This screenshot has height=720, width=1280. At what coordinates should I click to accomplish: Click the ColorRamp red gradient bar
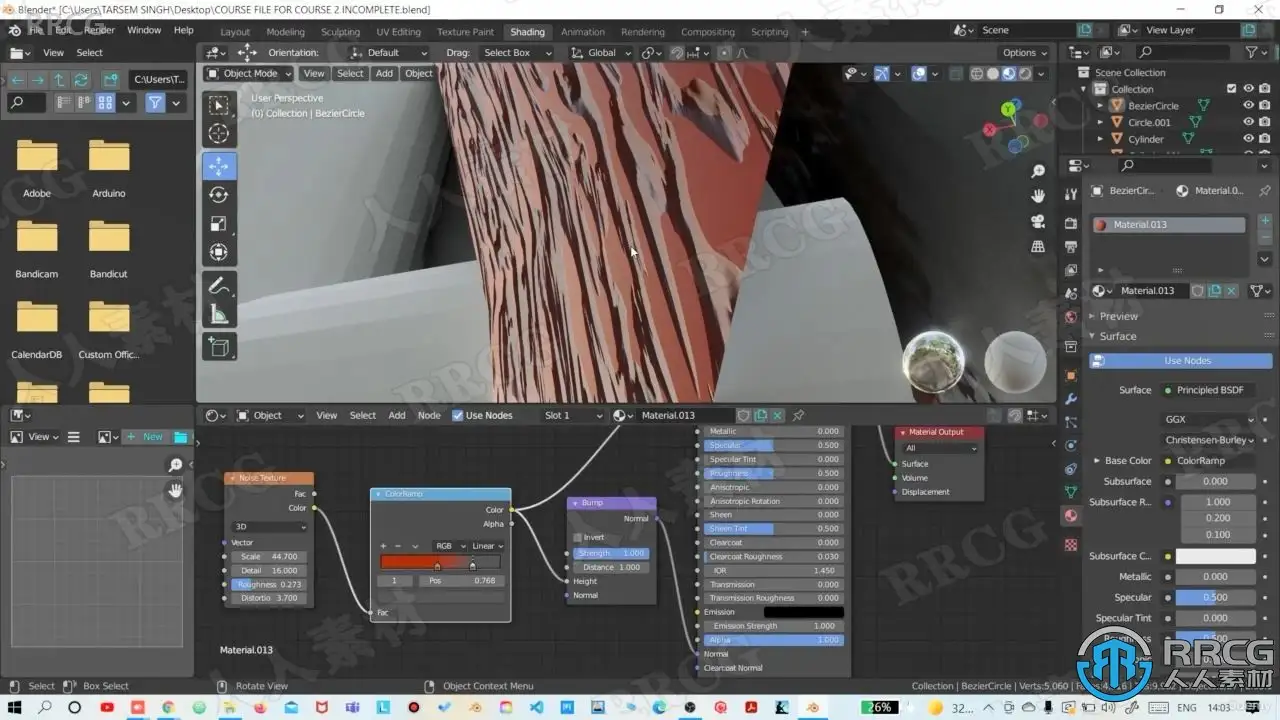point(440,562)
